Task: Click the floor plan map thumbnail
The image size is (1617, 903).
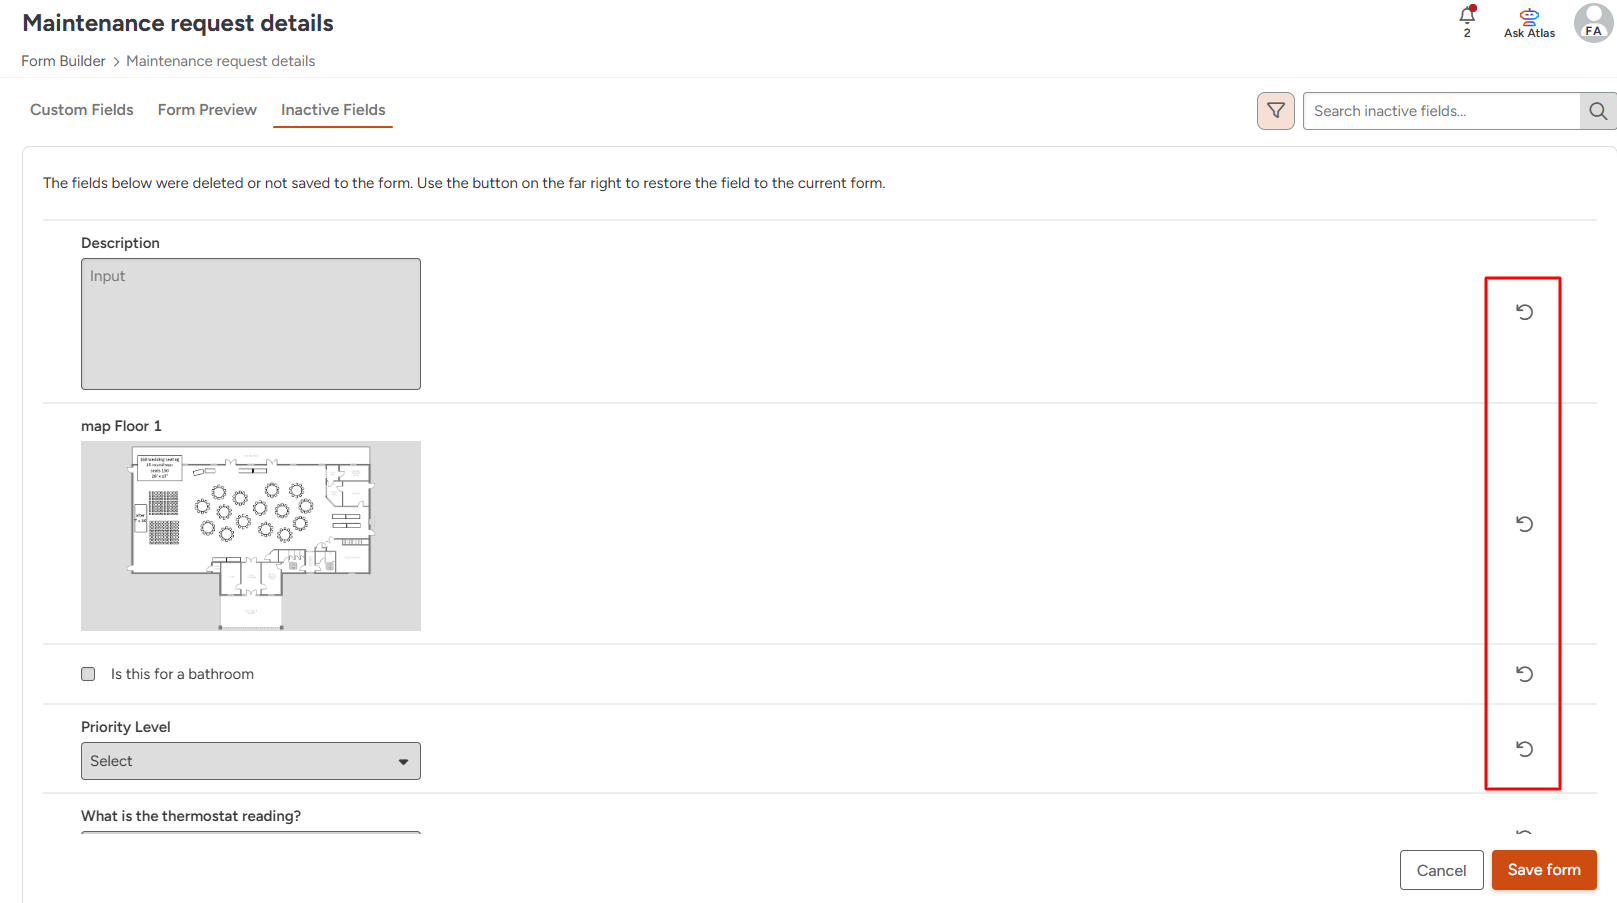Action: pyautogui.click(x=251, y=536)
